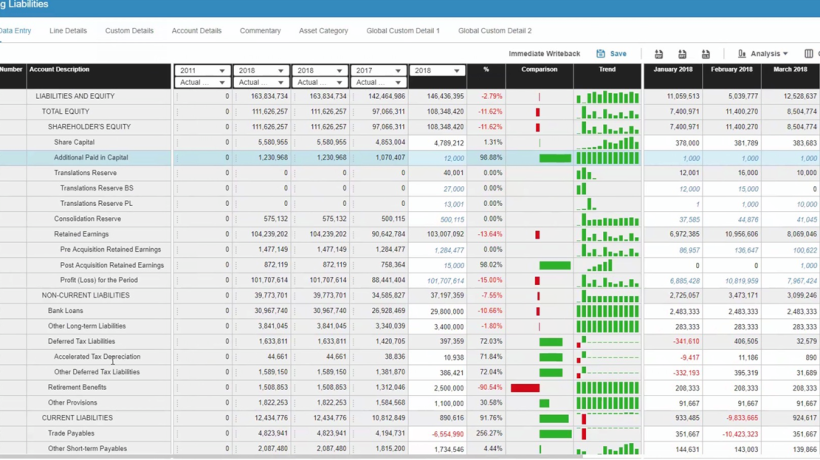Click the second export file icon

pyautogui.click(x=682, y=54)
